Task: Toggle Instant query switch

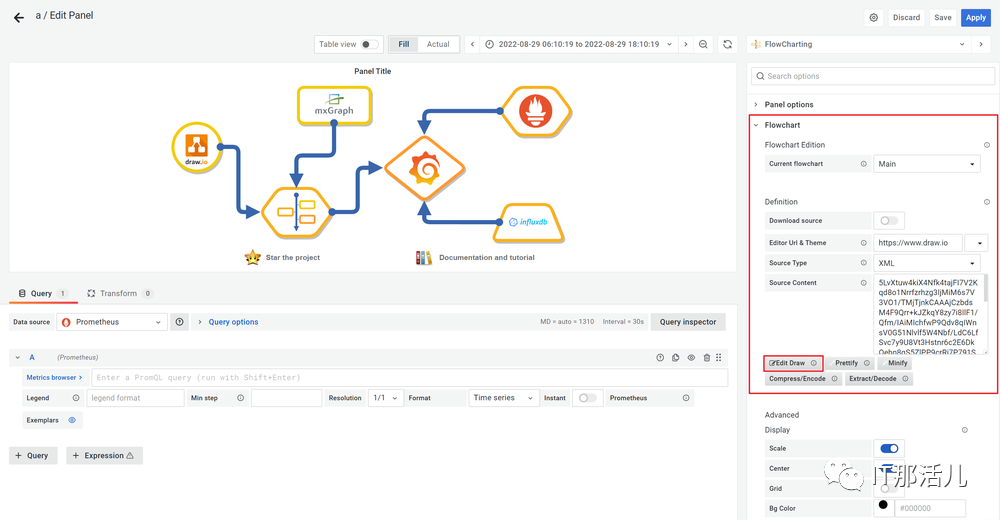Action: click(587, 398)
